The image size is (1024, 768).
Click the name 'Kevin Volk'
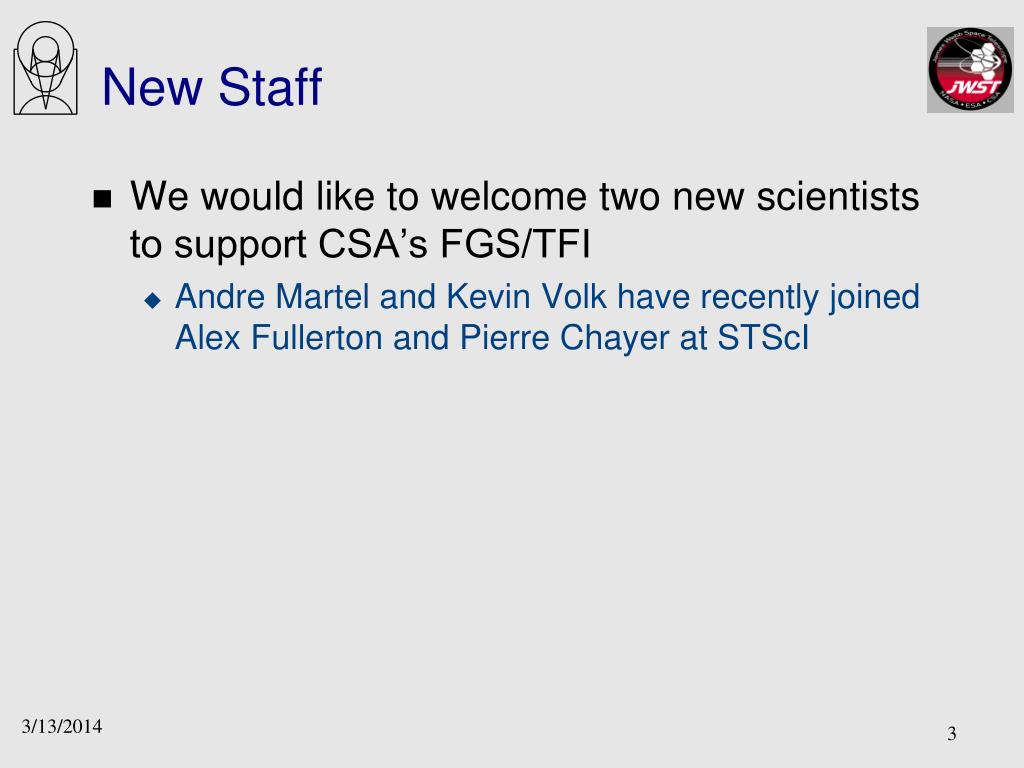click(526, 296)
